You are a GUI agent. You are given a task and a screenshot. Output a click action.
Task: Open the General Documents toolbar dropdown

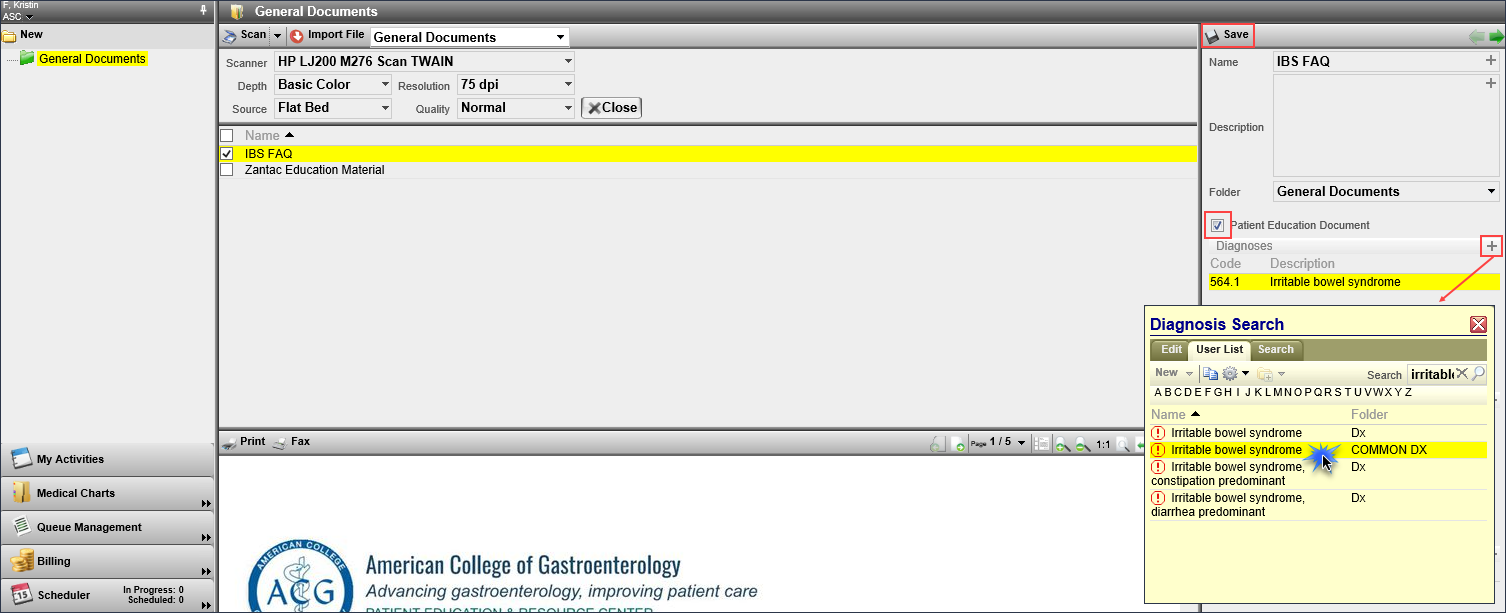pyautogui.click(x=469, y=37)
